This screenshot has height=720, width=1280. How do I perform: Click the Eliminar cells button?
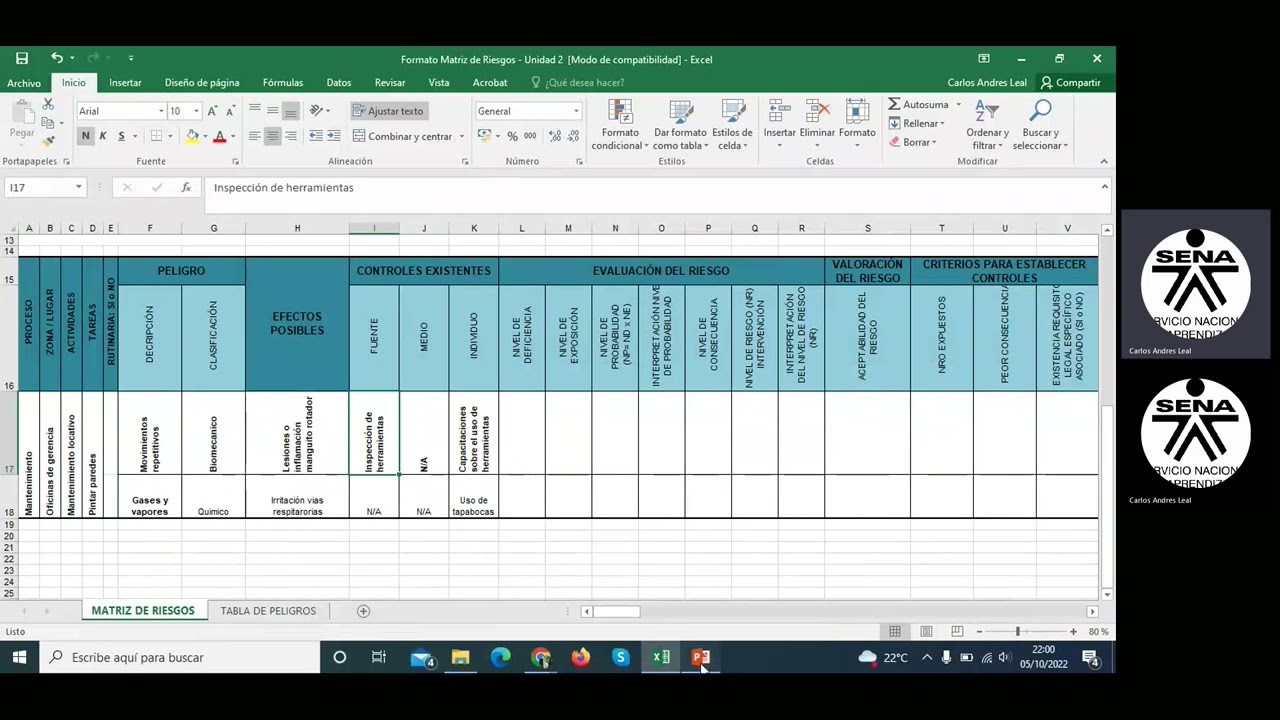pos(817,126)
